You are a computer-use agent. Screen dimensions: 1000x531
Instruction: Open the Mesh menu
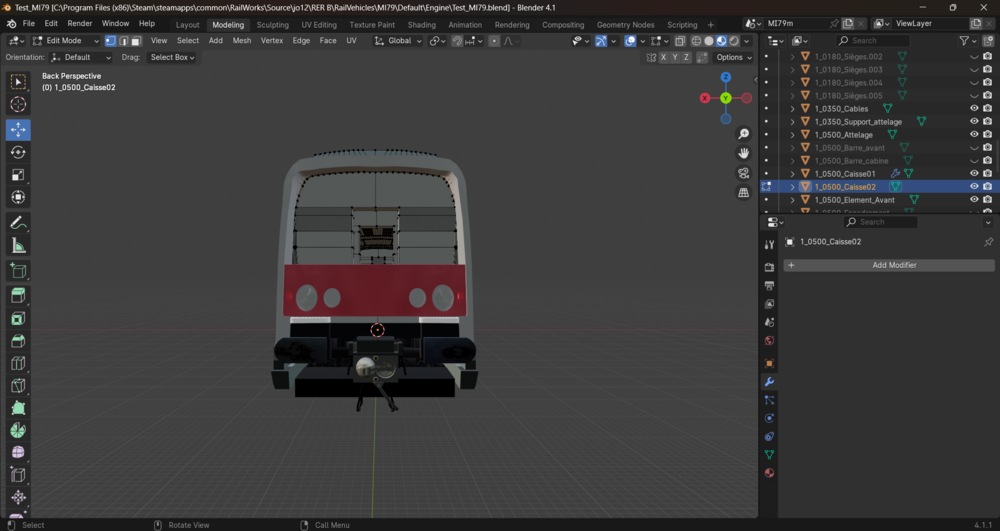(x=242, y=41)
